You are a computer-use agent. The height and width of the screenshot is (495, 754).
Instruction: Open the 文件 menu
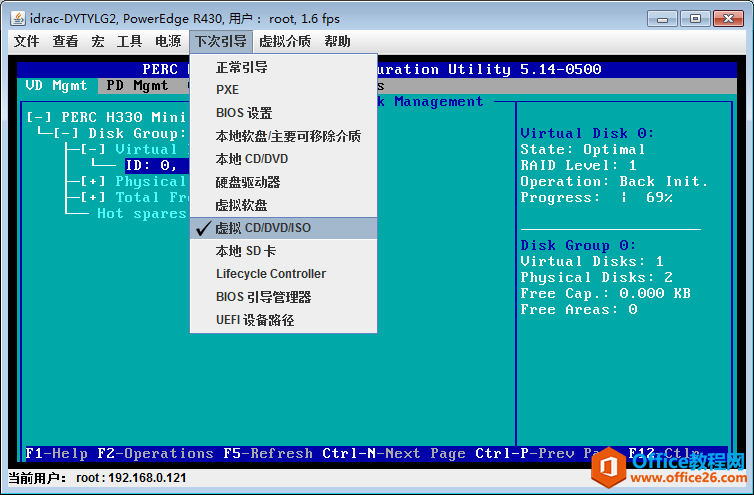[26, 41]
